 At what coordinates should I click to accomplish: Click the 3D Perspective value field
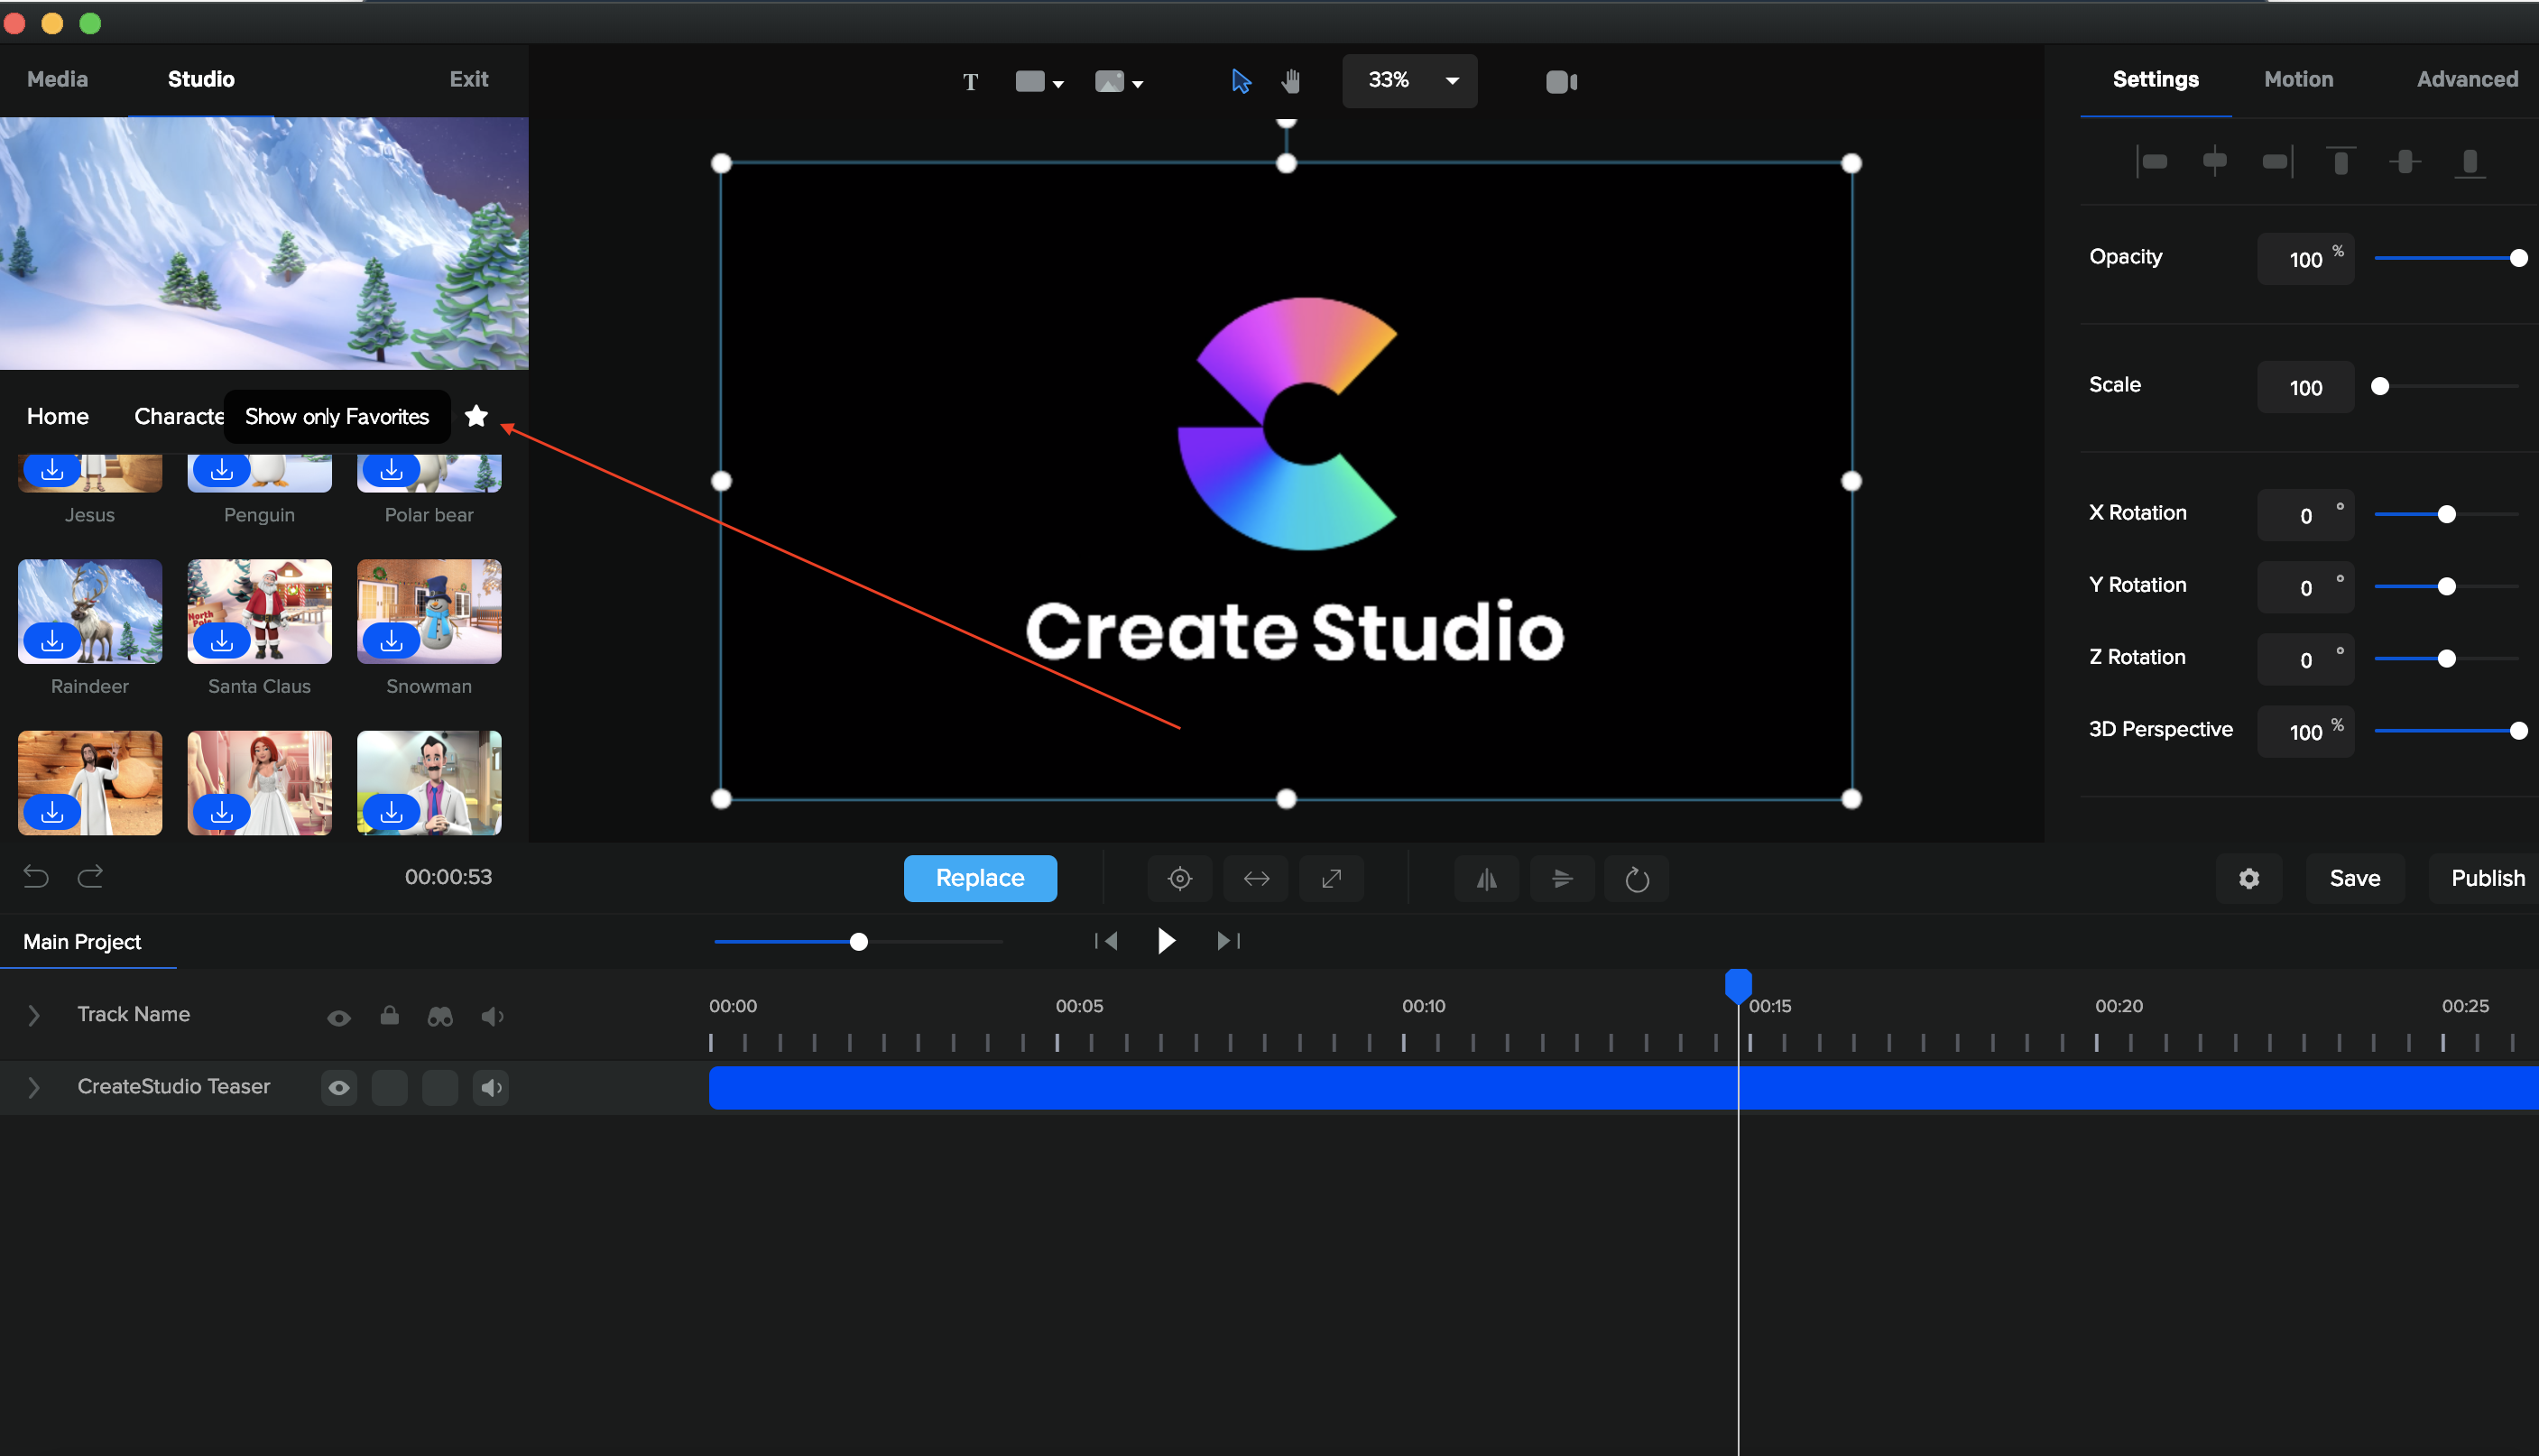click(x=2305, y=732)
